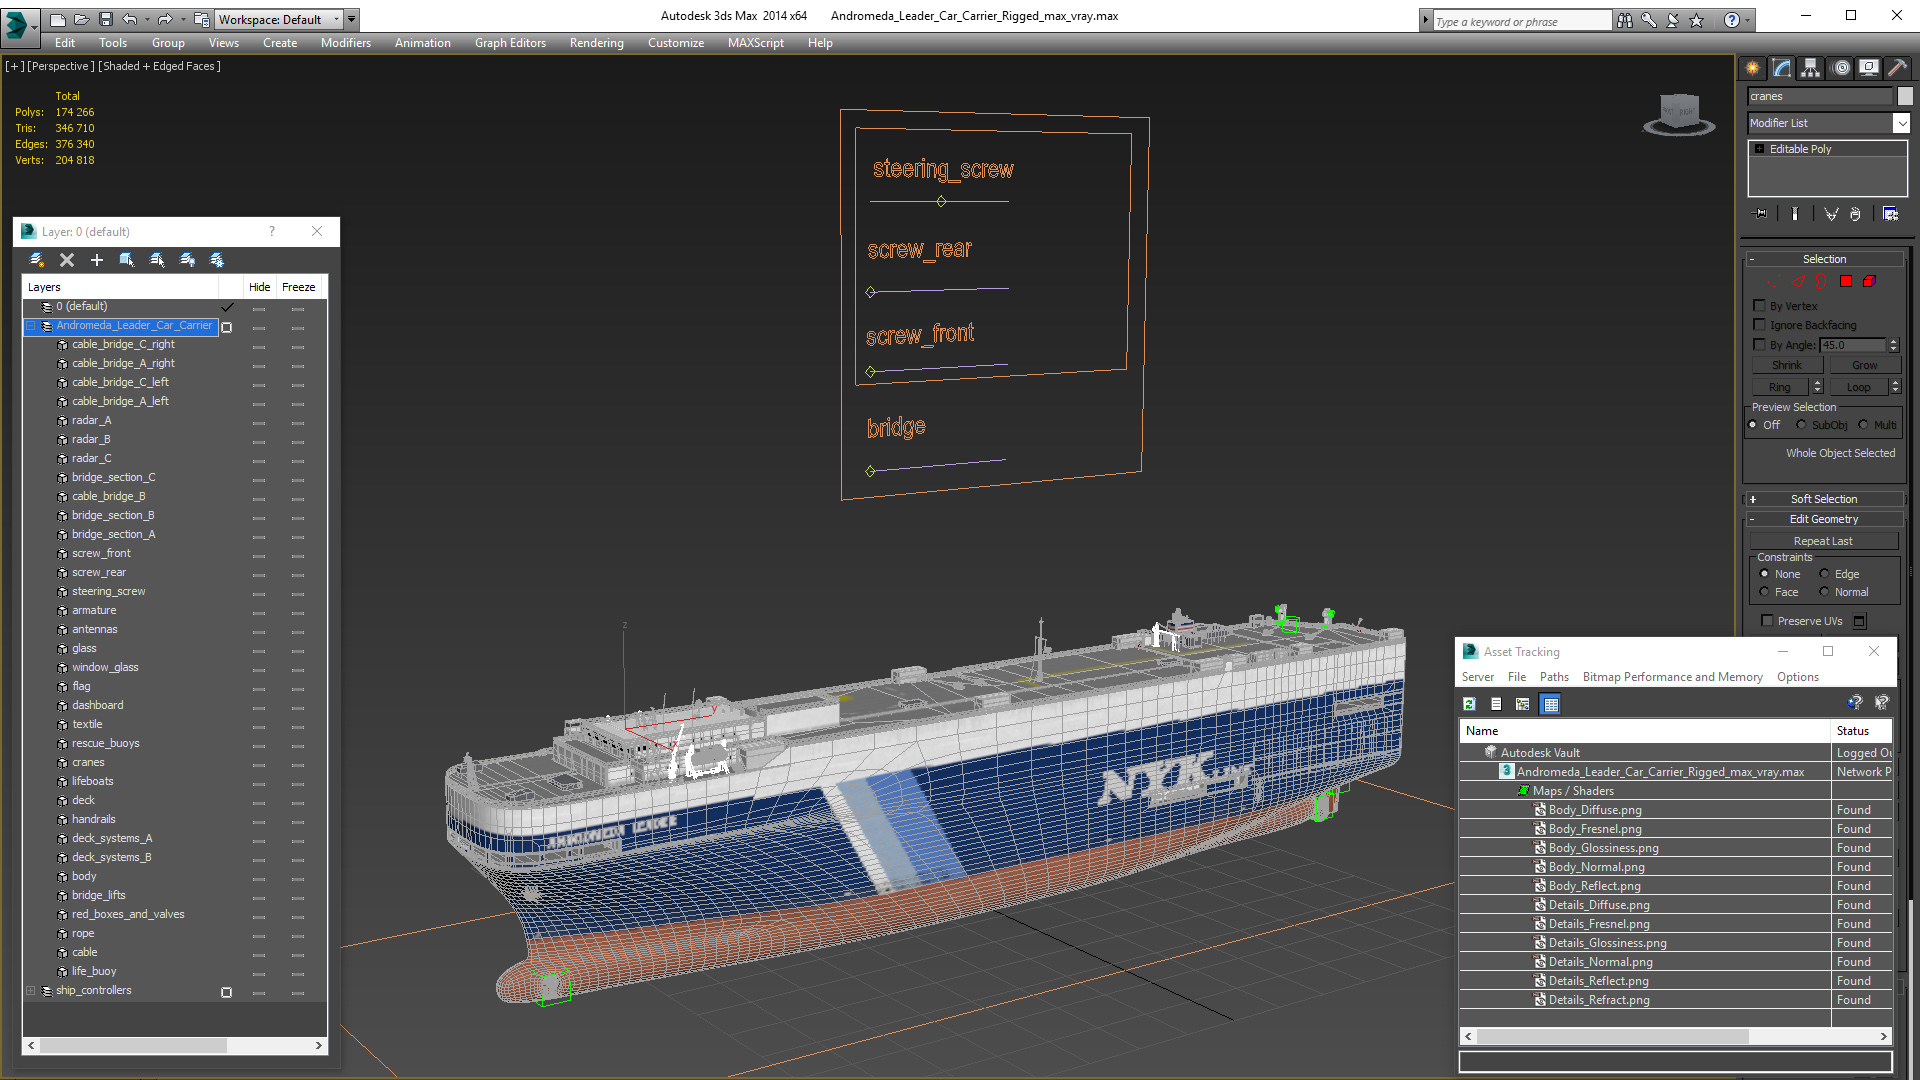Viewport: 1920px width, 1080px height.
Task: Select Face constraint radio button
Action: 1764,592
